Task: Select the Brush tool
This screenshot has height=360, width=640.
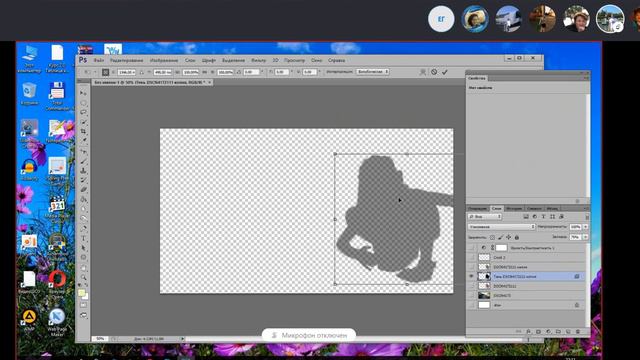Action: point(83,161)
